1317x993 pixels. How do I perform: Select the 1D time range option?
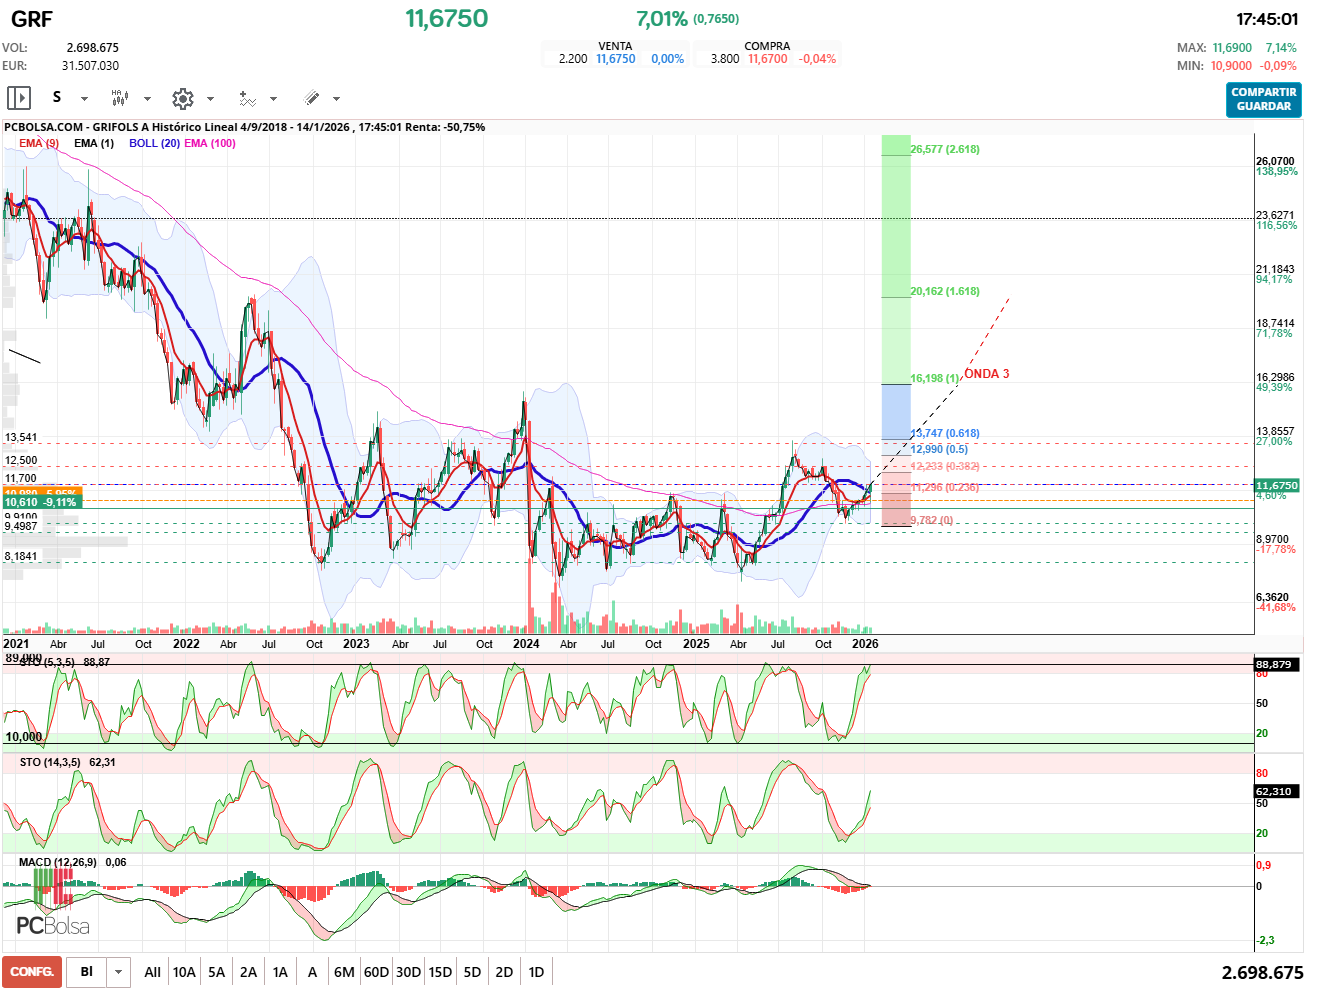click(x=536, y=972)
